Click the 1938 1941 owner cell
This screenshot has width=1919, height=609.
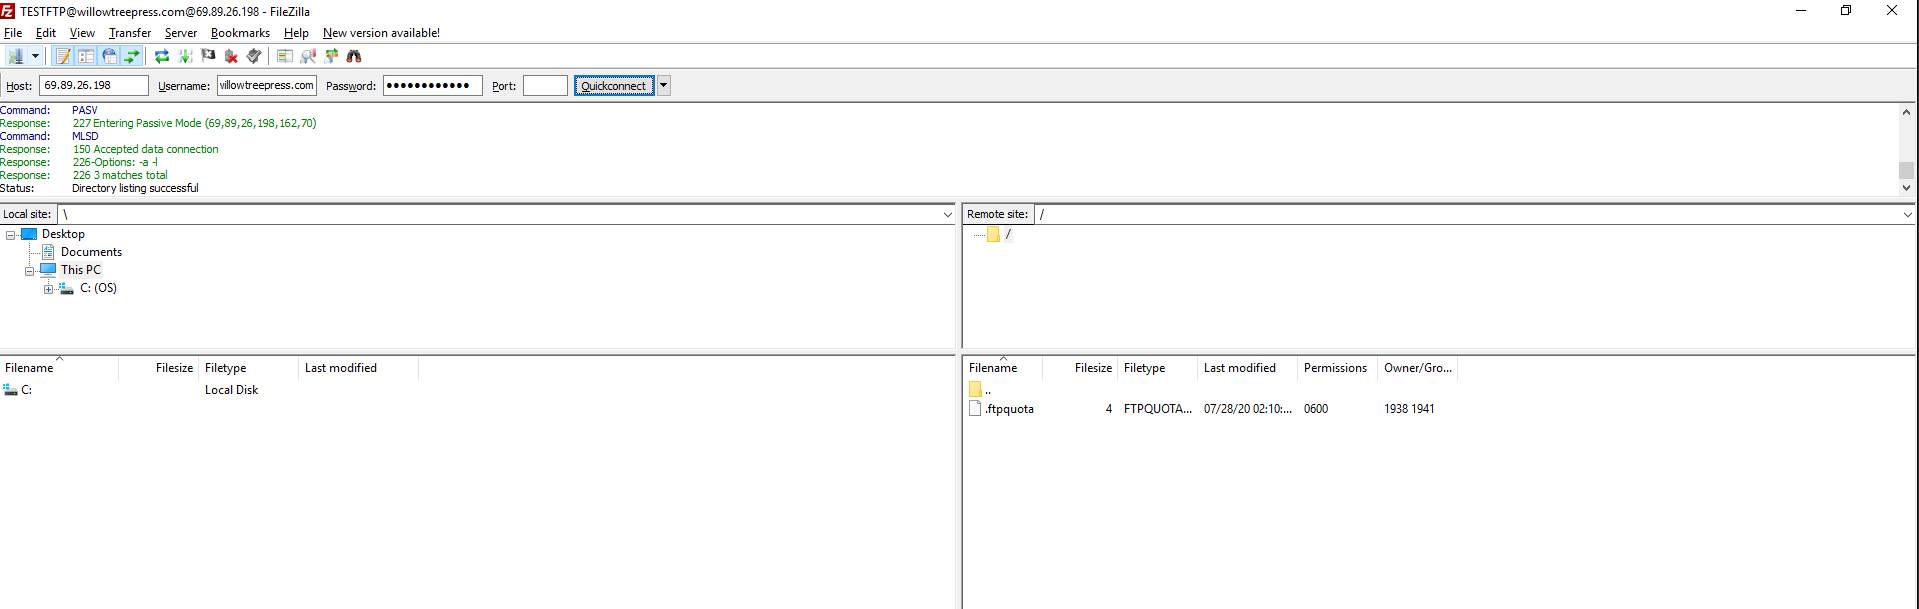tap(1409, 409)
